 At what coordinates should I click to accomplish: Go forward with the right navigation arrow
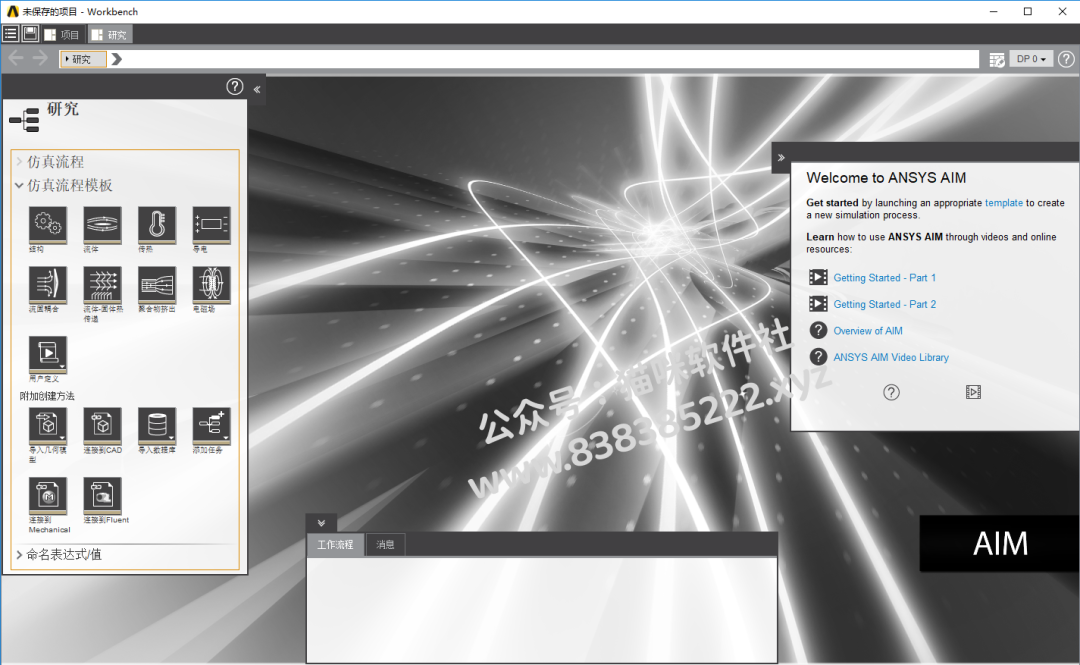[x=40, y=59]
